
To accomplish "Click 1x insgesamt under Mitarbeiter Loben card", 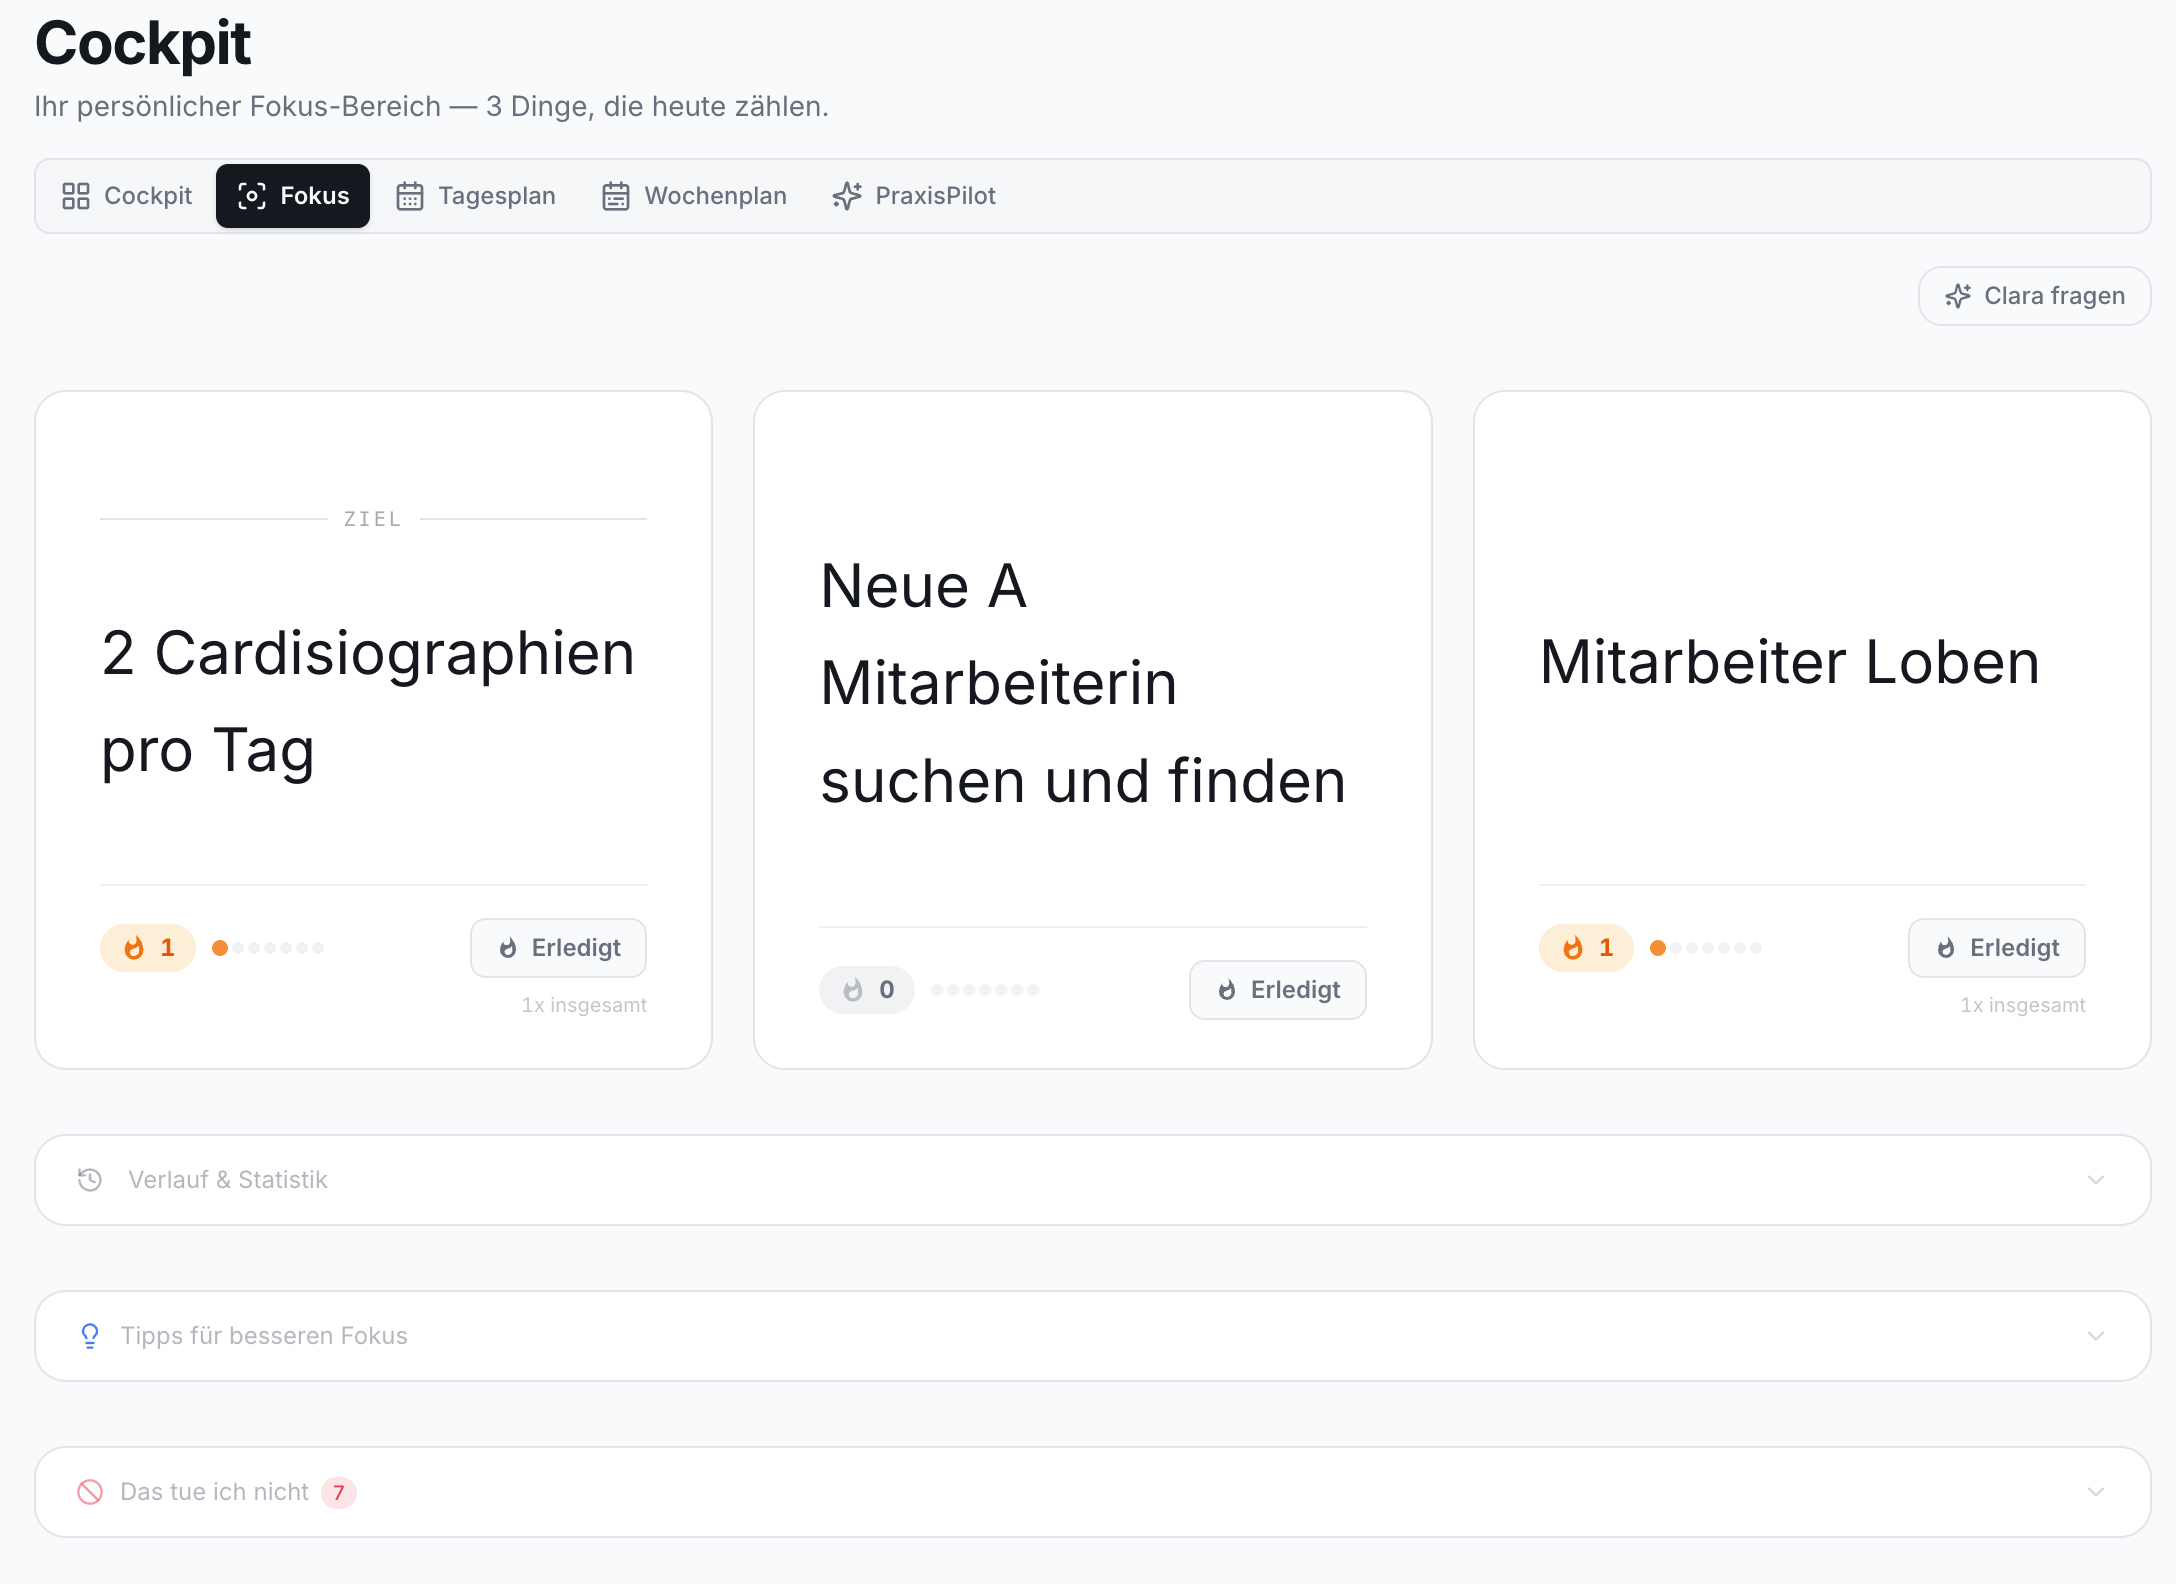I will pyautogui.click(x=2023, y=1005).
